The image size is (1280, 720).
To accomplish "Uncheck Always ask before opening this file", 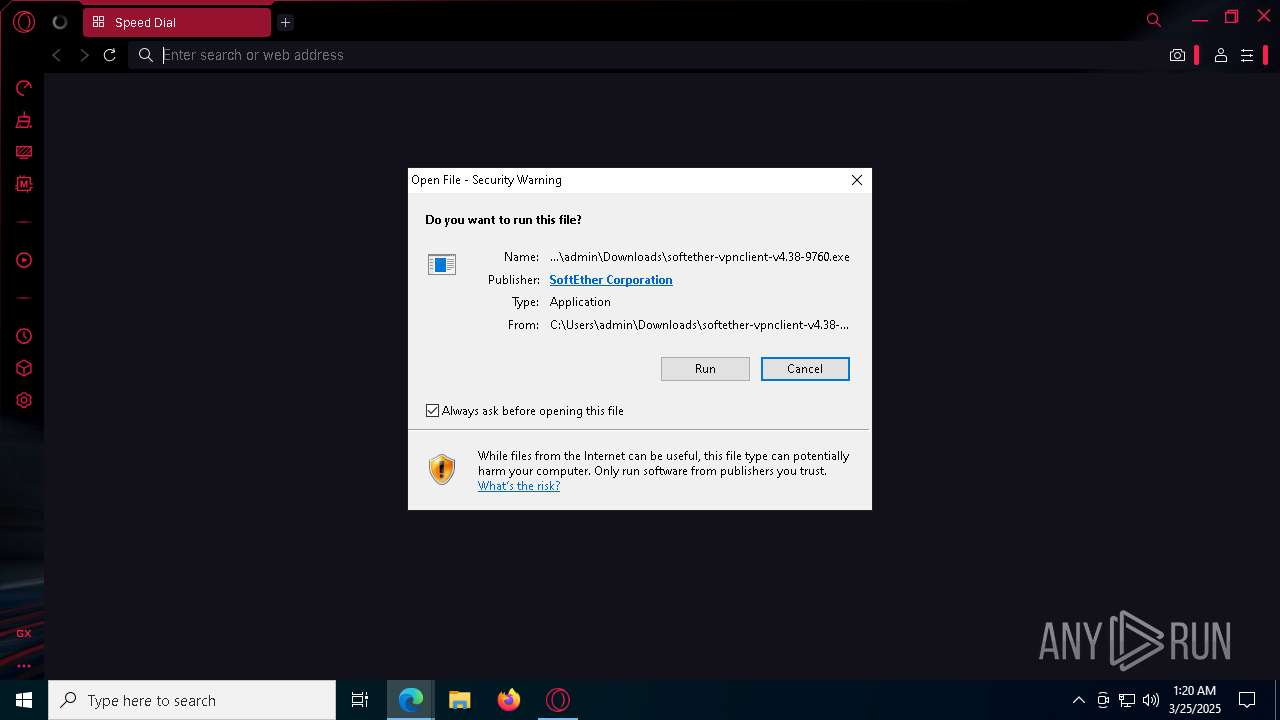I will point(433,411).
